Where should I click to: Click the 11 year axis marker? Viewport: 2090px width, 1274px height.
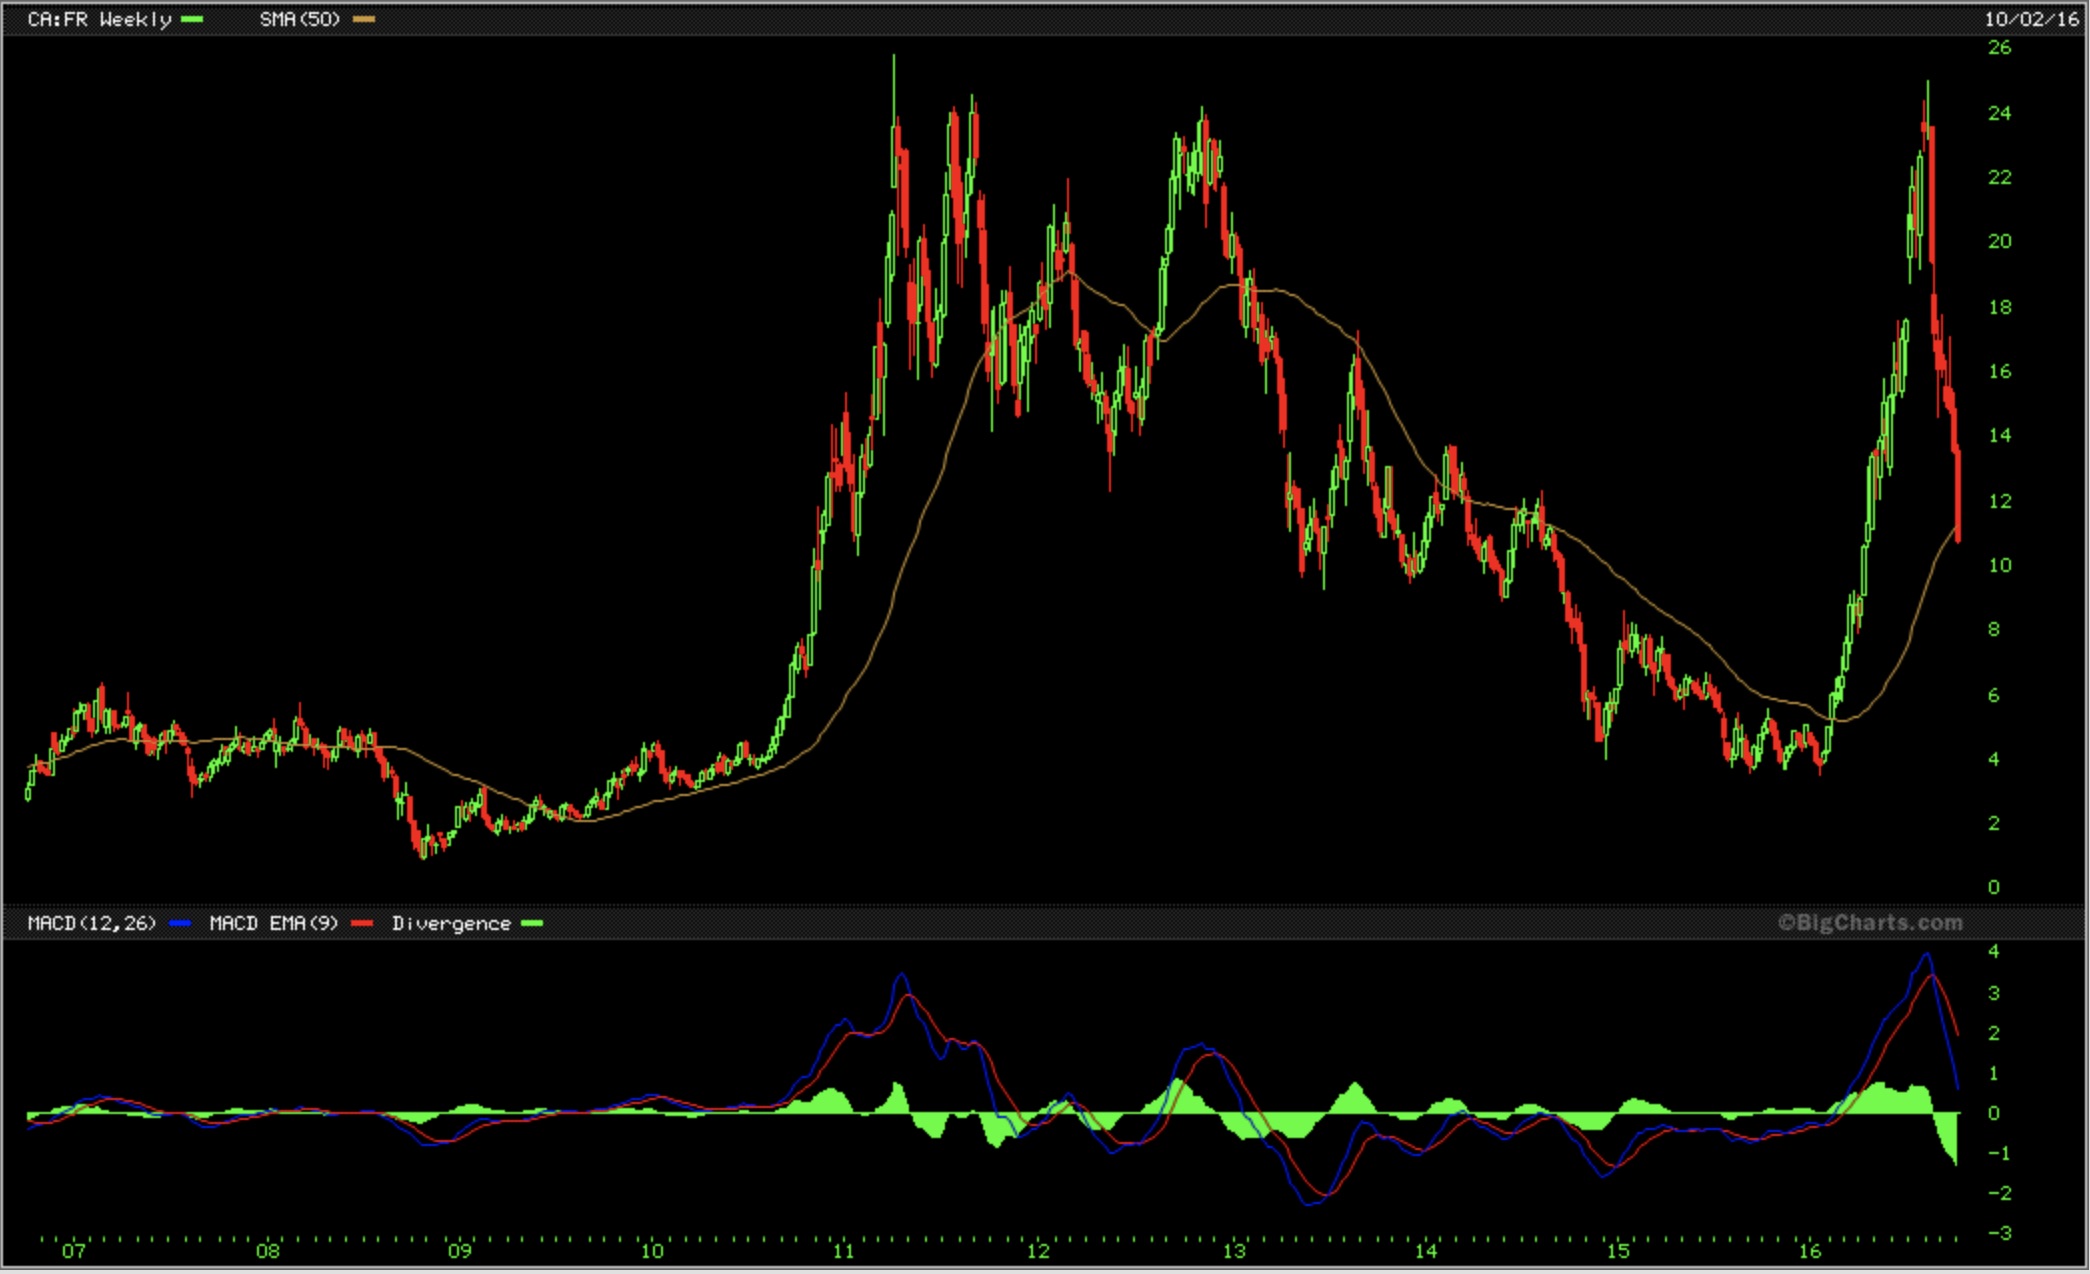[x=843, y=1251]
